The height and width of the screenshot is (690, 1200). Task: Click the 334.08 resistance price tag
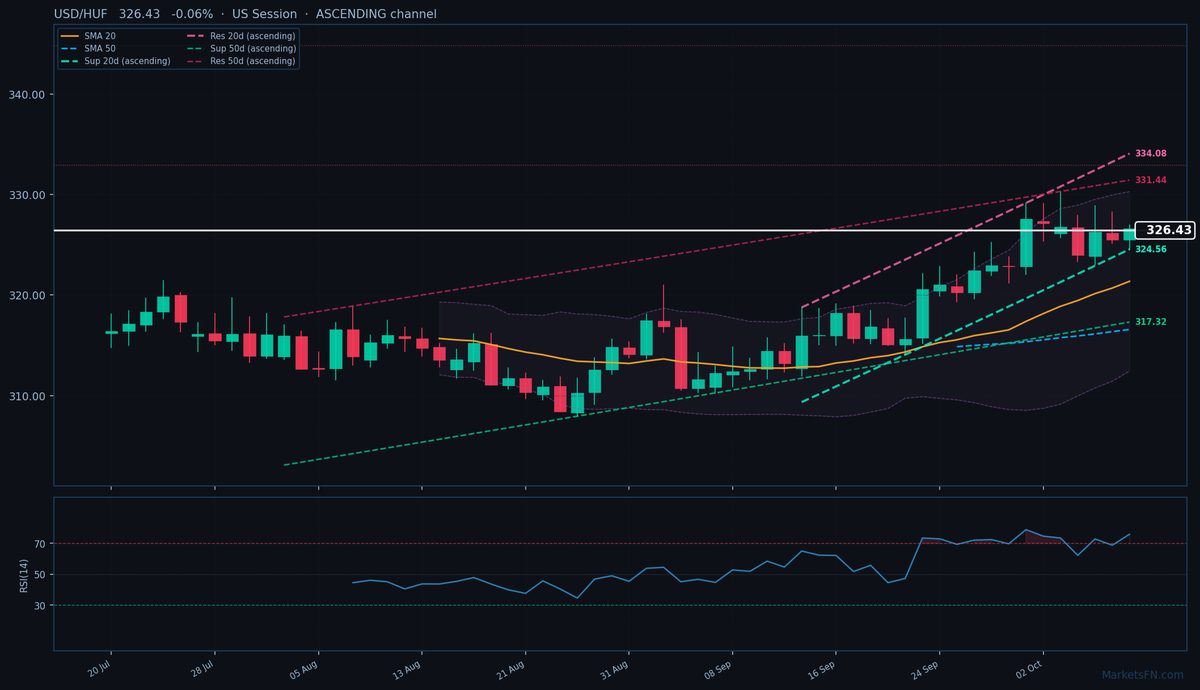[1151, 154]
